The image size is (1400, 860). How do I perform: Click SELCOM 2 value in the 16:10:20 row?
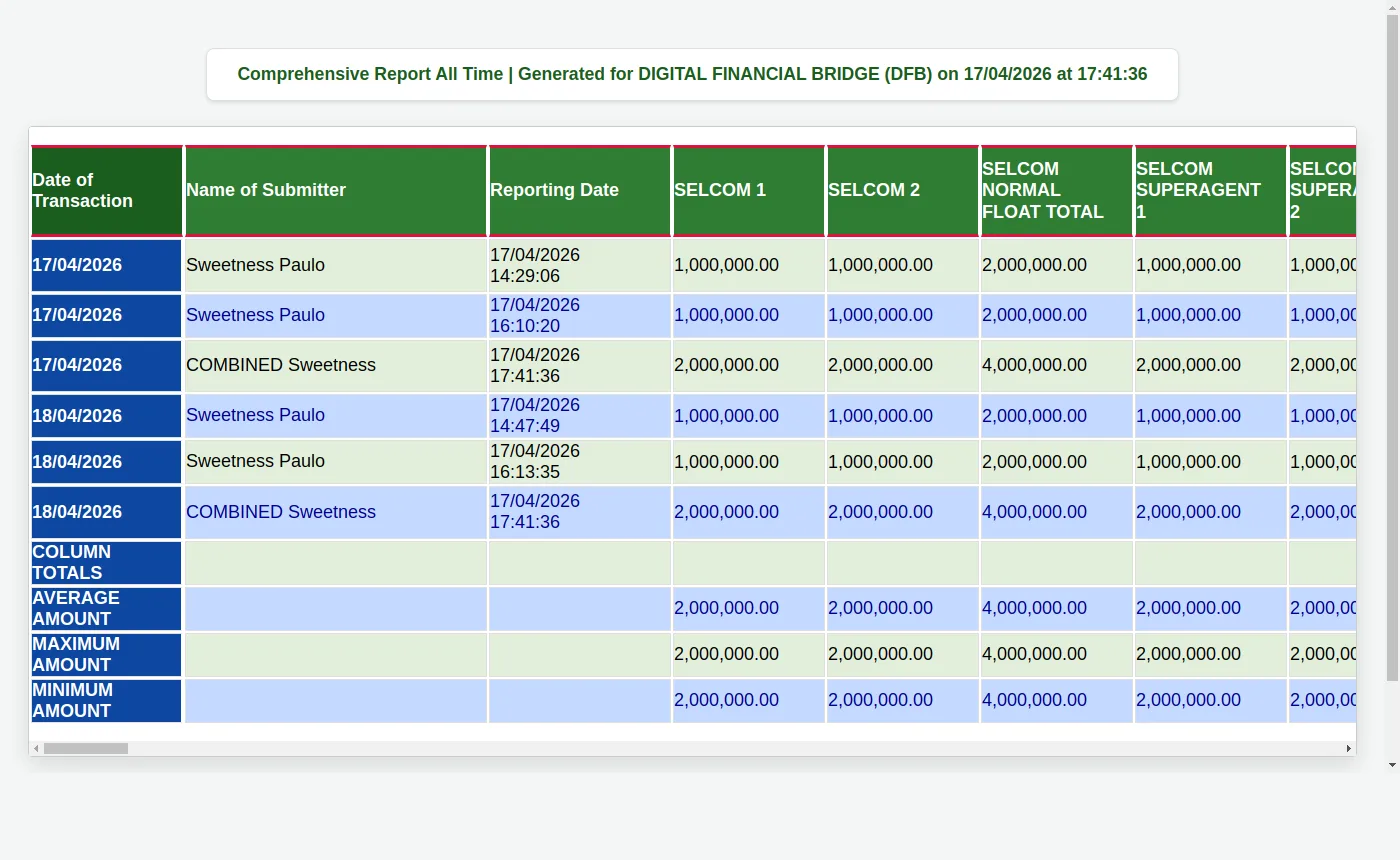point(880,315)
